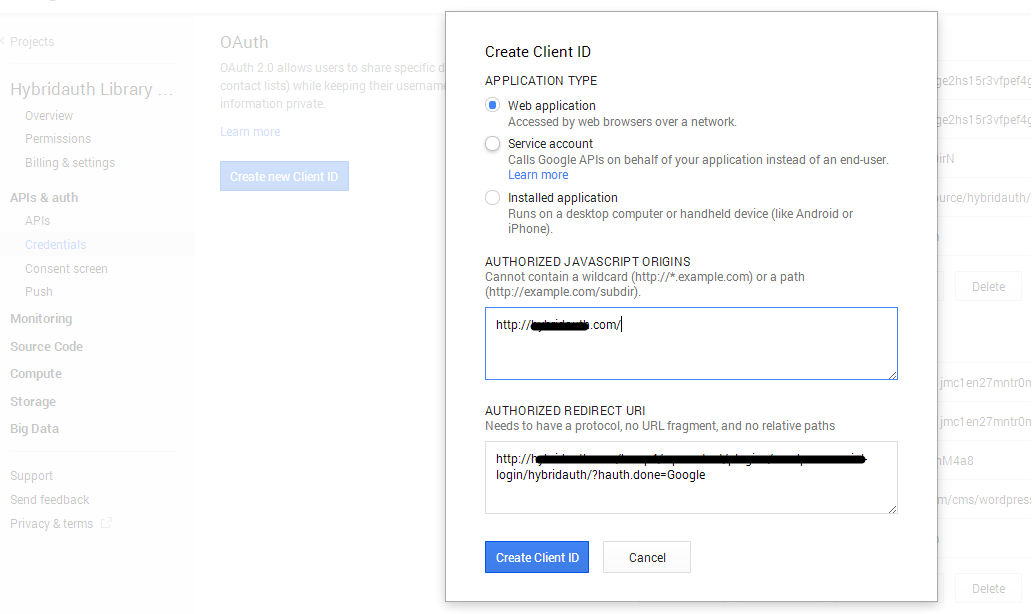Expand the Source Code section

click(x=46, y=347)
